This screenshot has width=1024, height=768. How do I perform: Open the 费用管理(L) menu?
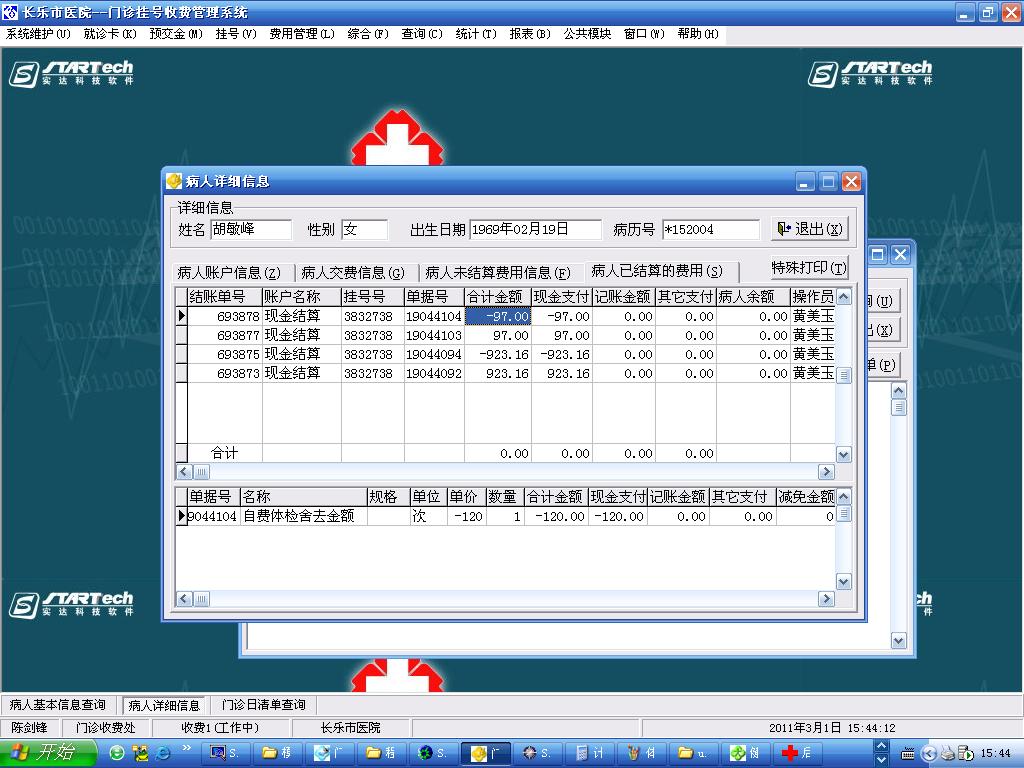(302, 33)
